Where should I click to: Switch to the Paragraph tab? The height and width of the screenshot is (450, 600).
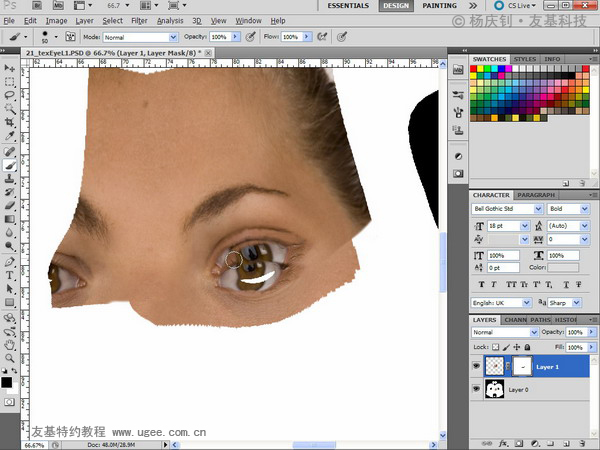coord(536,195)
